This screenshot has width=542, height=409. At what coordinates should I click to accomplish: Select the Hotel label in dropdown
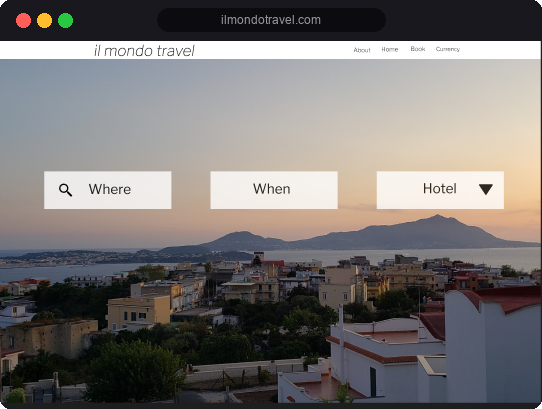[x=440, y=188]
